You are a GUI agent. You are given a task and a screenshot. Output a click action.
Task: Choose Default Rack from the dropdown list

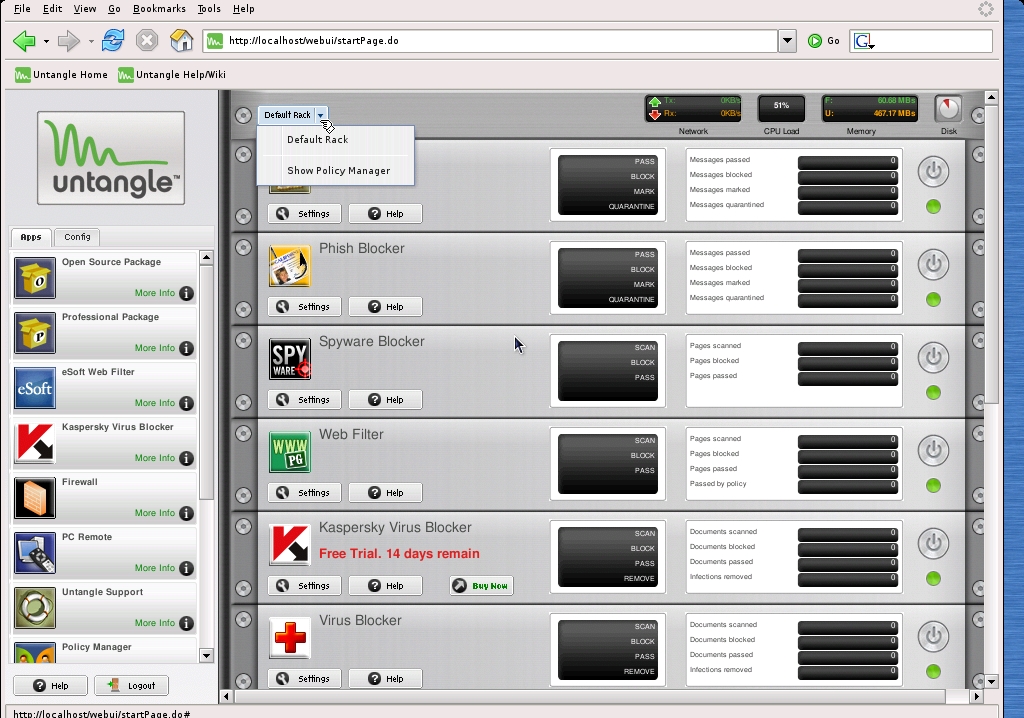(x=336, y=140)
